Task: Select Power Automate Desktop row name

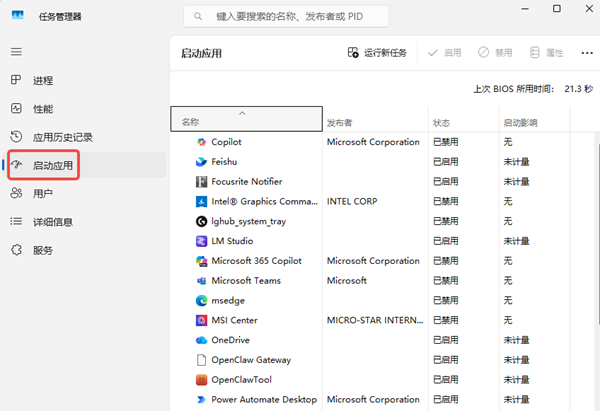Action: [x=264, y=400]
